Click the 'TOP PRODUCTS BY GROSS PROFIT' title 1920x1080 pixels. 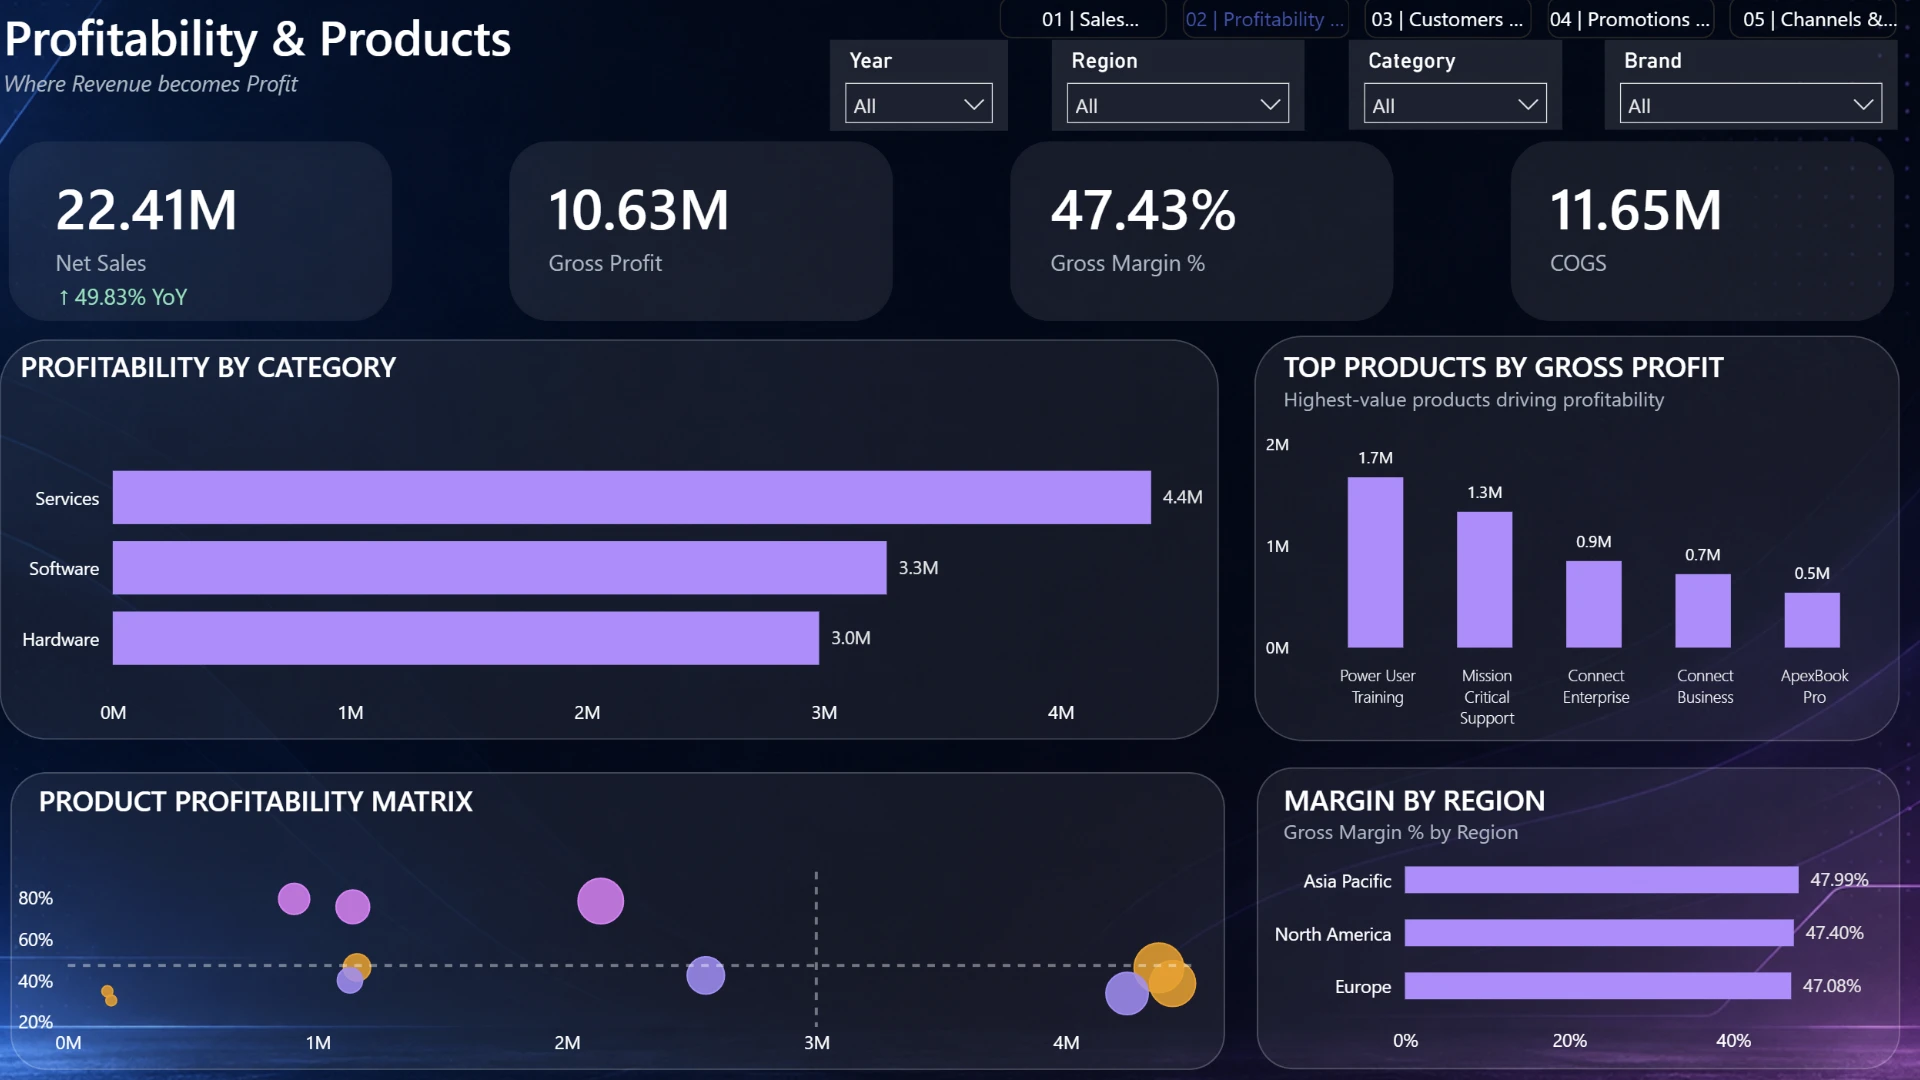tap(1503, 367)
